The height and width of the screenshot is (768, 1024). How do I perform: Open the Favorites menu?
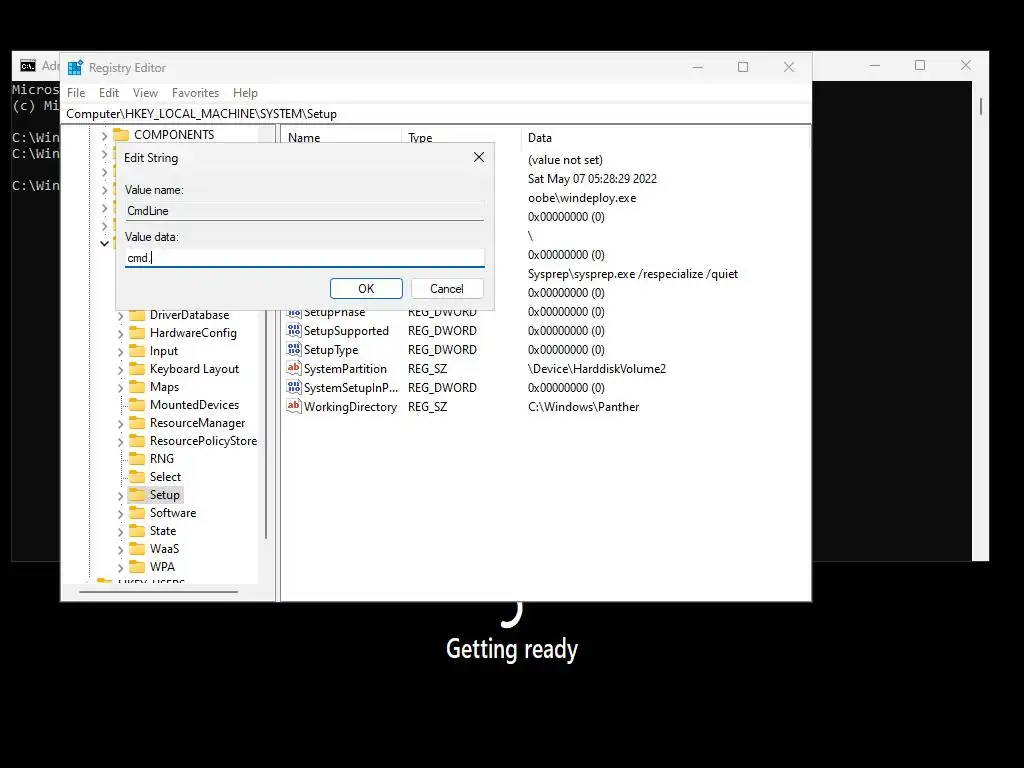195,93
